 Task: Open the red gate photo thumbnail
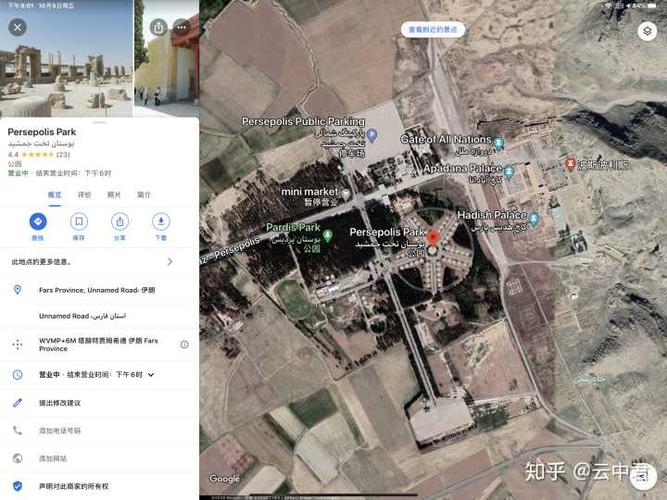(166, 58)
